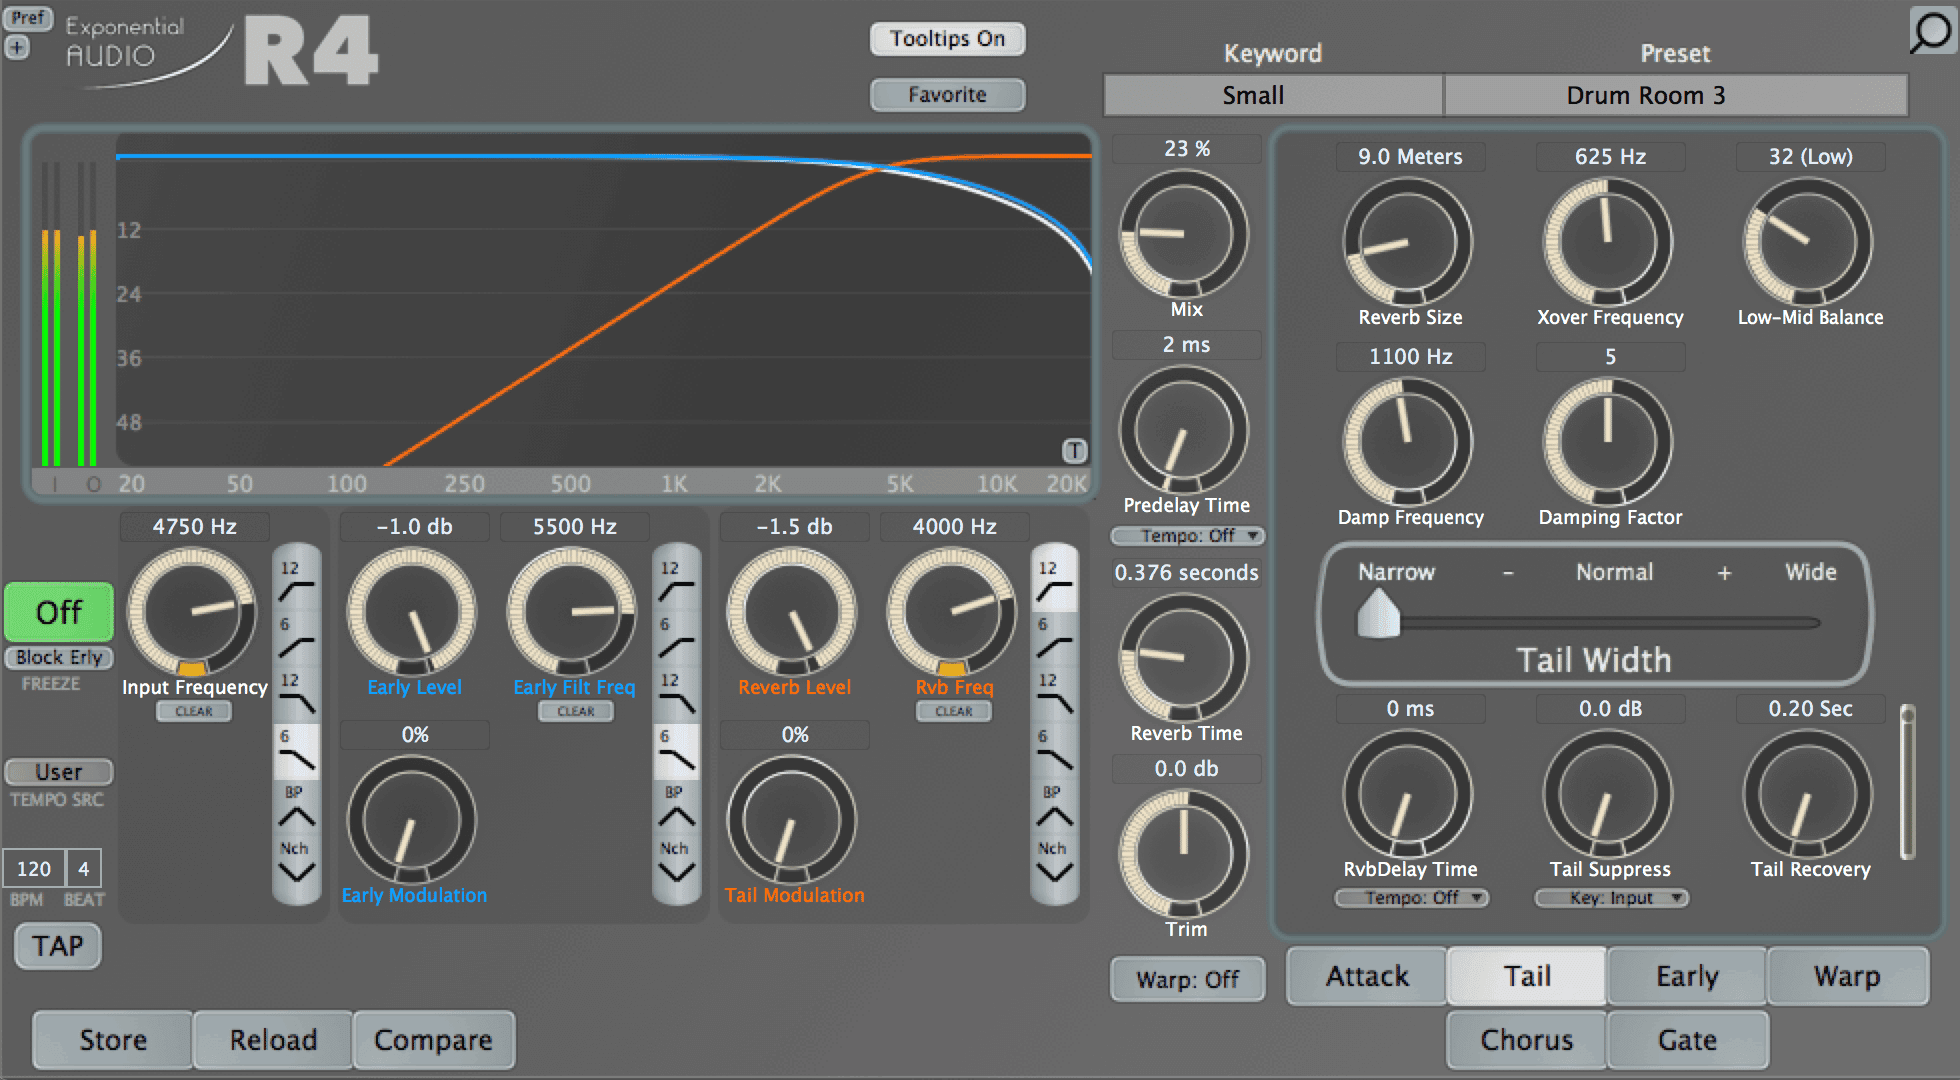Select 6 dB highpass for Input Frequency filter
Viewport: 1960px width, 1080px height.
coord(296,637)
